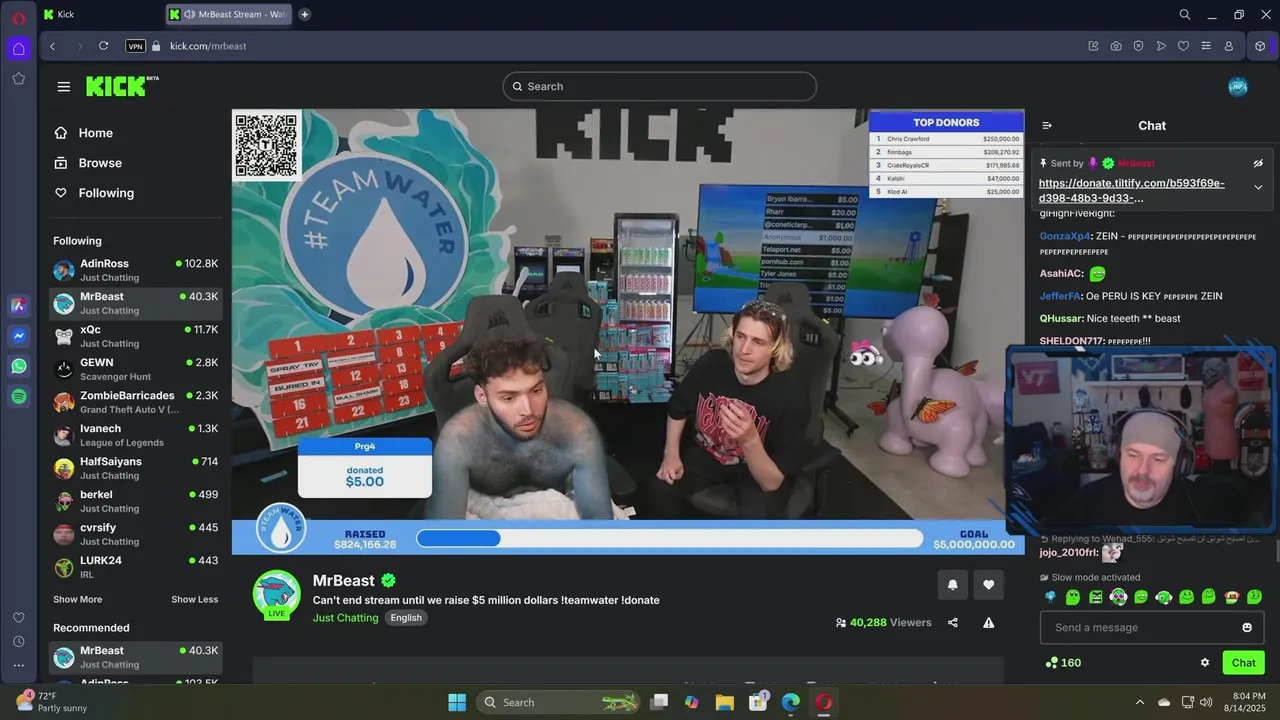This screenshot has width=1280, height=720.
Task: Open chat settings gear
Action: [1205, 662]
